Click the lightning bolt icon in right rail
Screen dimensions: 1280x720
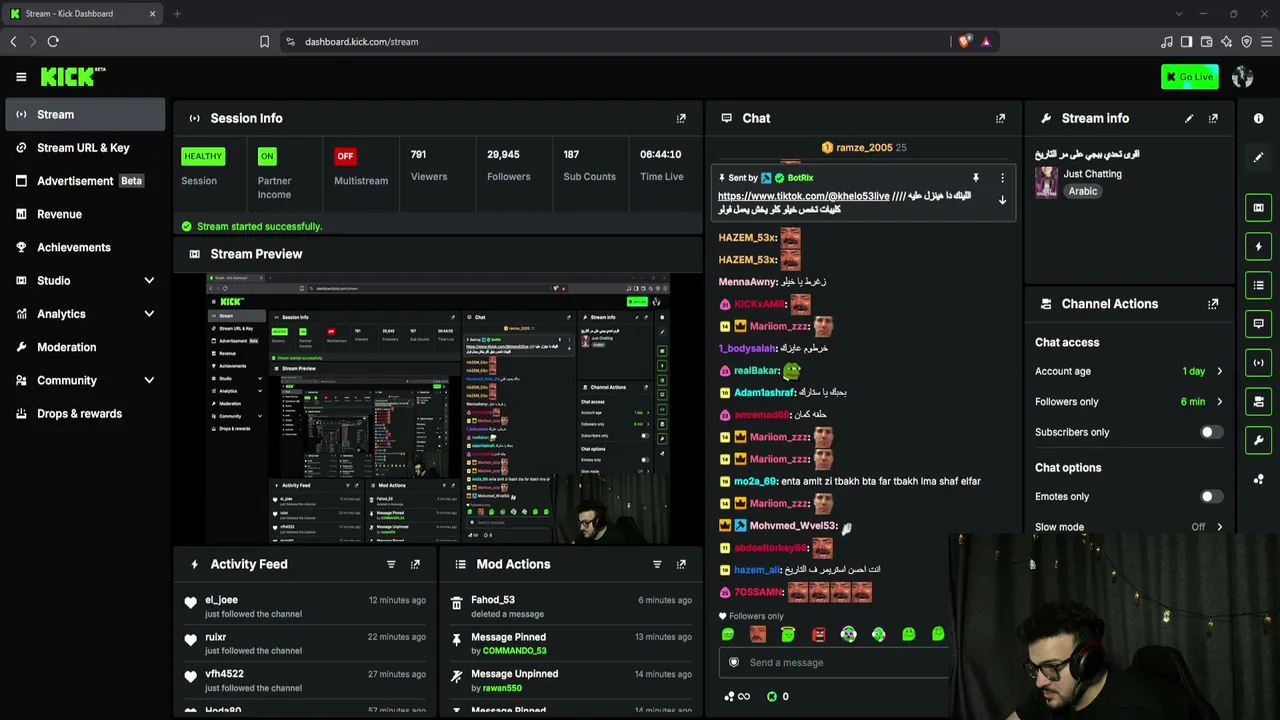(x=1259, y=247)
